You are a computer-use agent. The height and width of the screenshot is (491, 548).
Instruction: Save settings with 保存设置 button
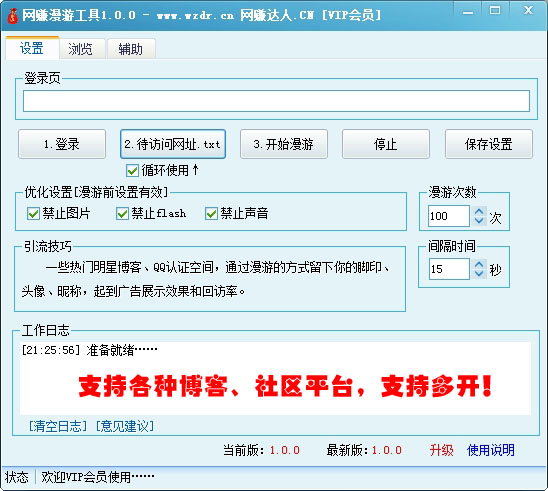(x=489, y=144)
